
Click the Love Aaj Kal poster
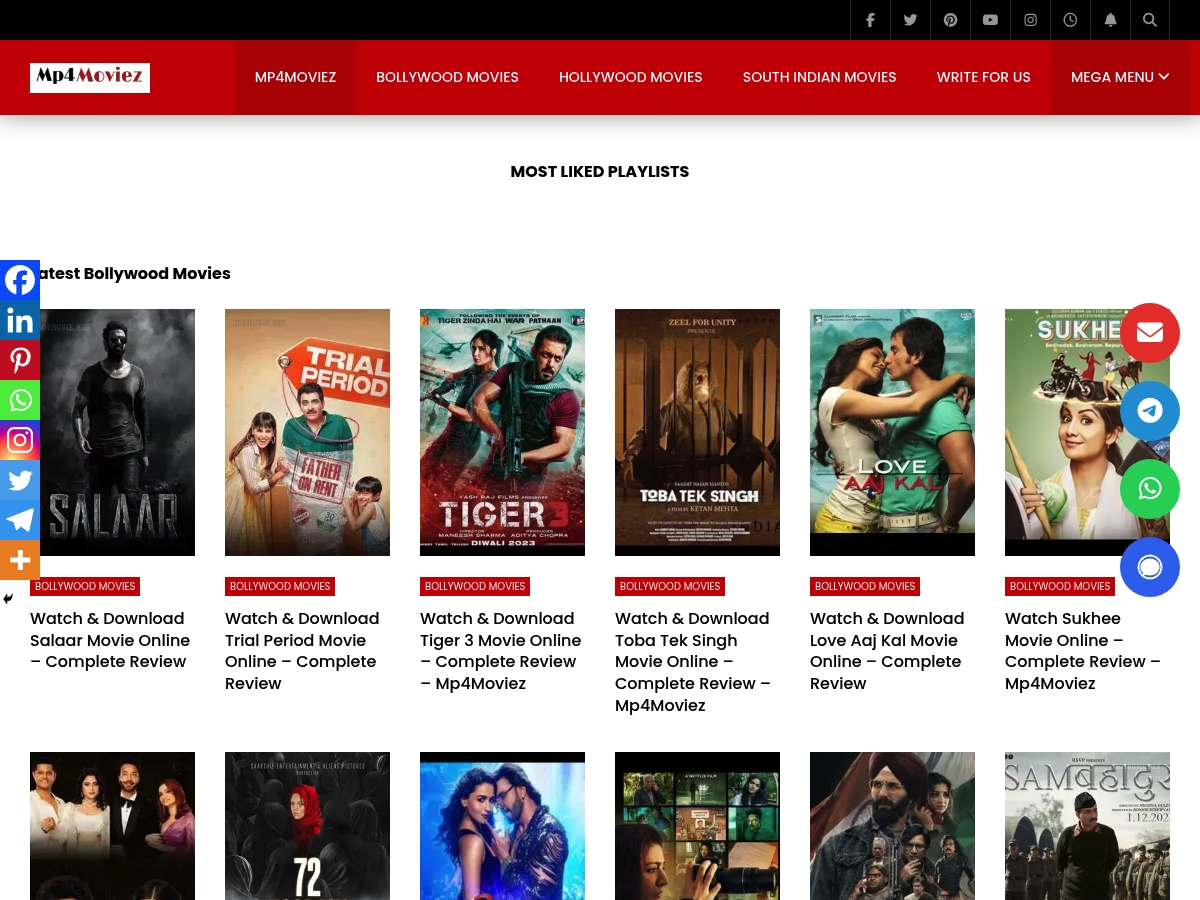[x=892, y=432]
